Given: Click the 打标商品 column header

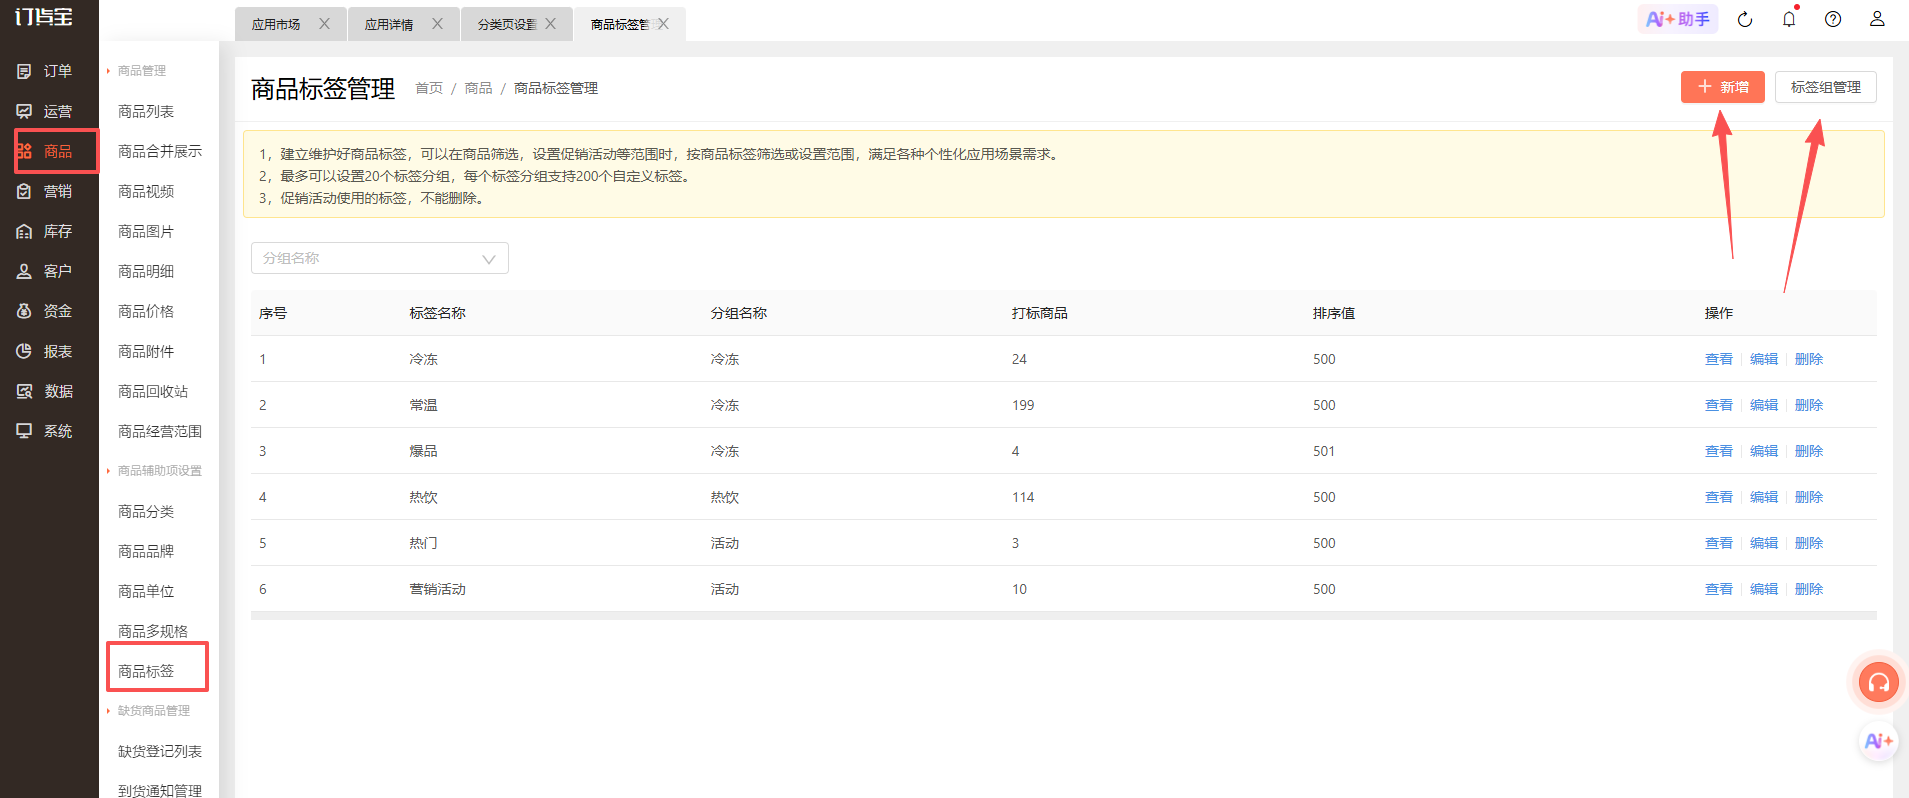Looking at the screenshot, I should coord(1040,313).
